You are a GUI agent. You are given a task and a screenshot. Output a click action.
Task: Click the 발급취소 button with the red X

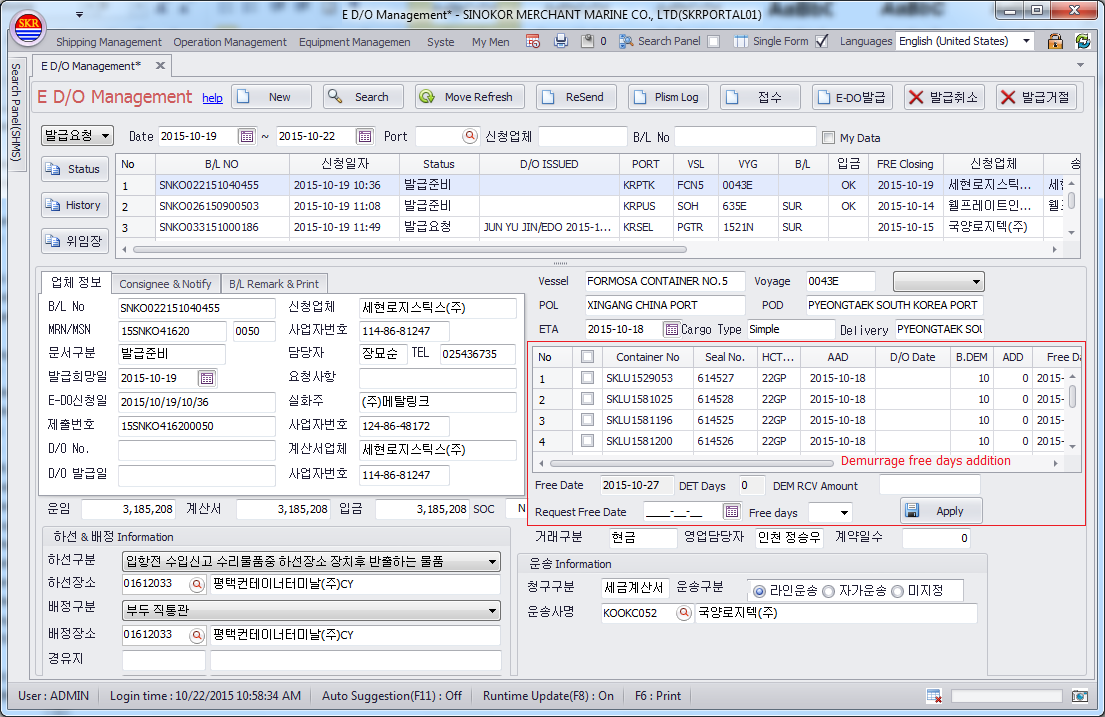(x=944, y=97)
